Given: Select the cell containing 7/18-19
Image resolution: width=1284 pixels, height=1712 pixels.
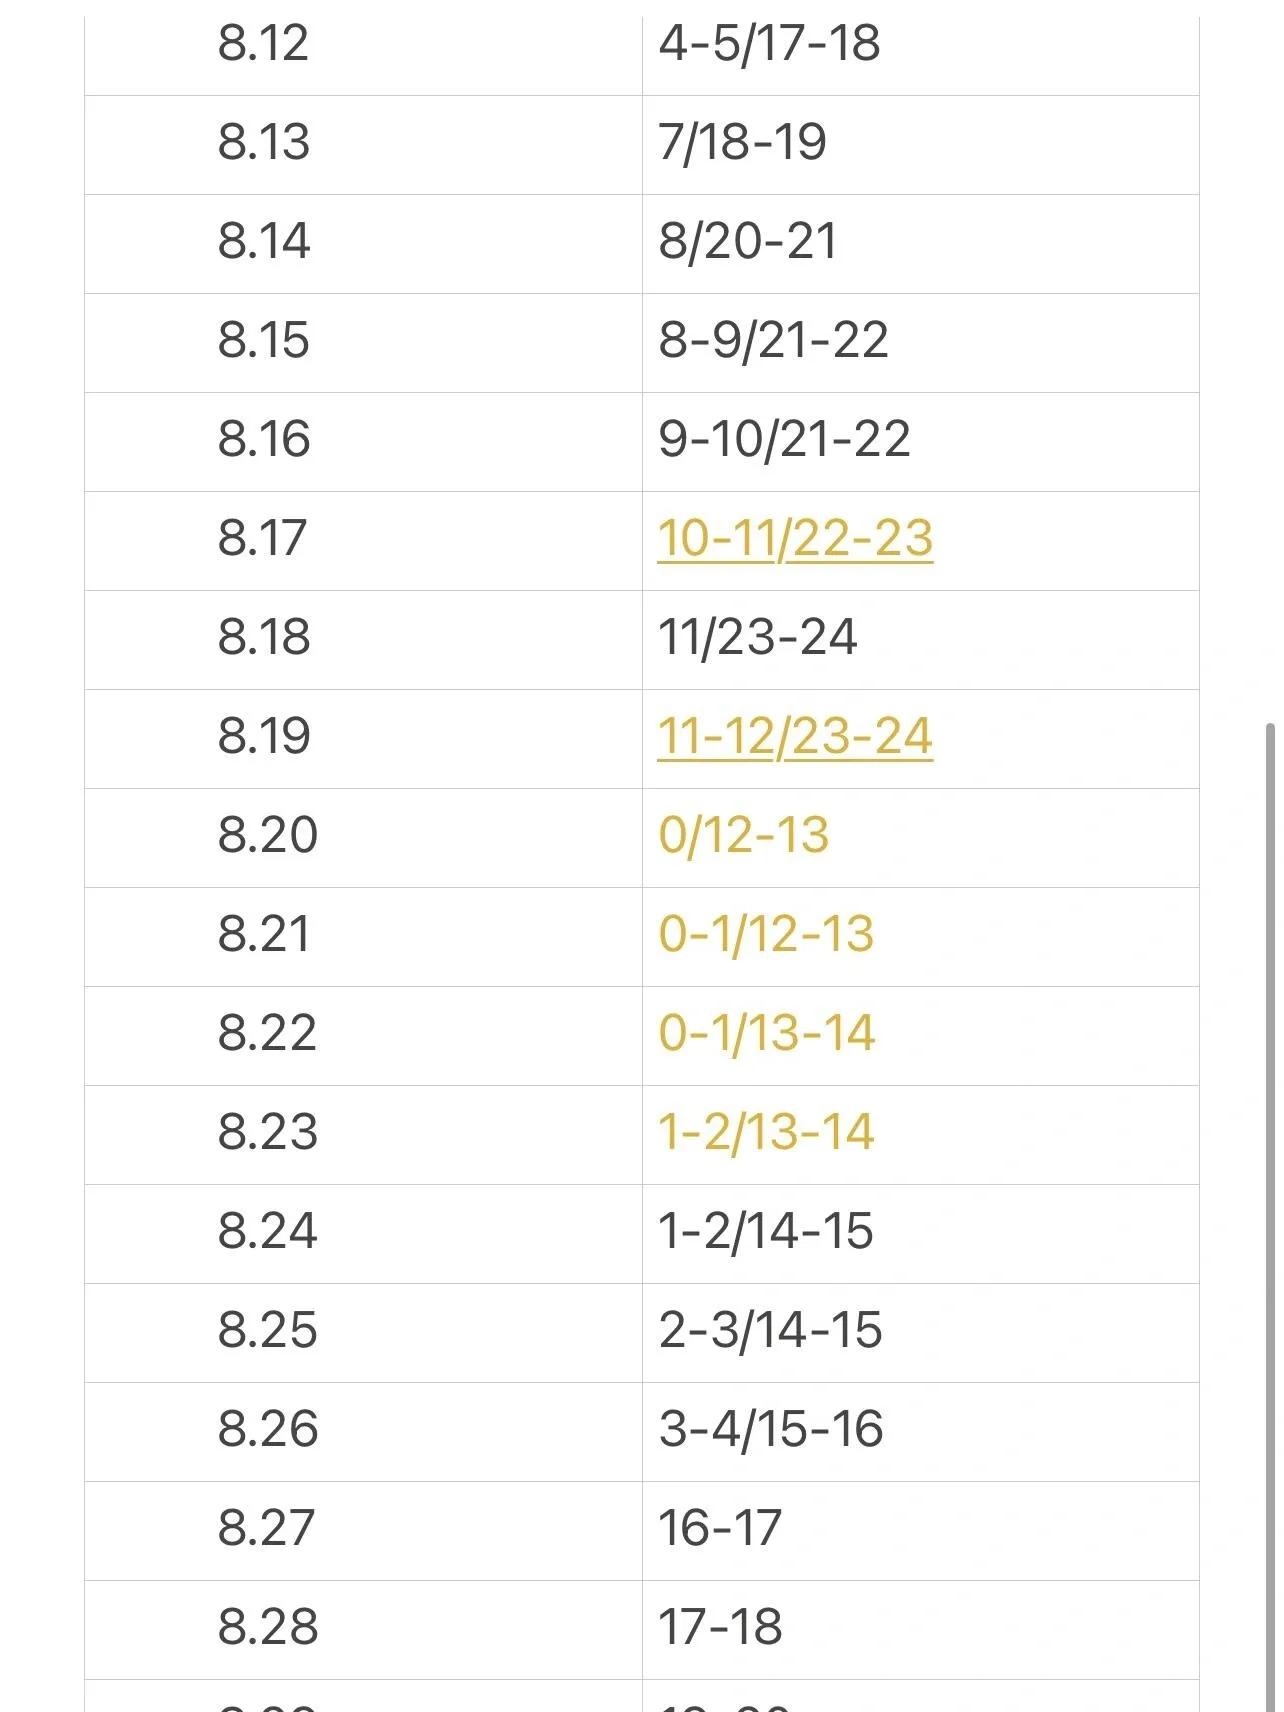Looking at the screenshot, I should point(920,145).
